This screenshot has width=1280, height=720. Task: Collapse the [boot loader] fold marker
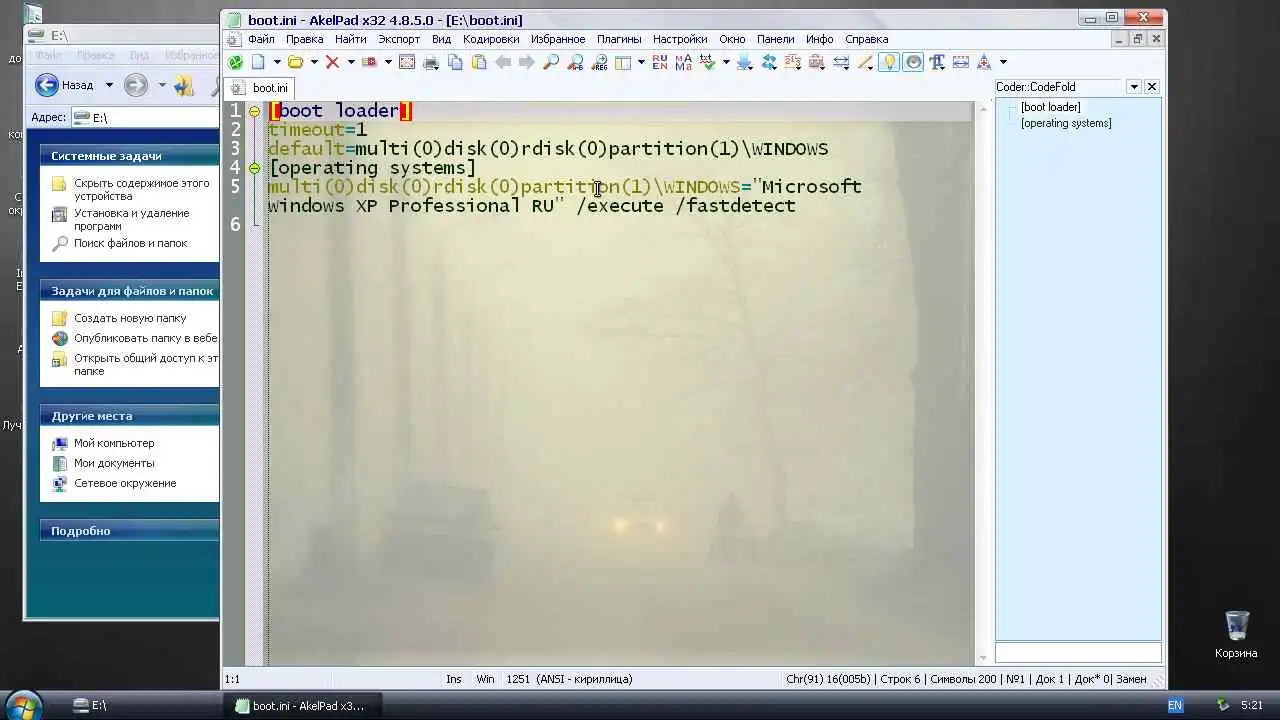[254, 111]
